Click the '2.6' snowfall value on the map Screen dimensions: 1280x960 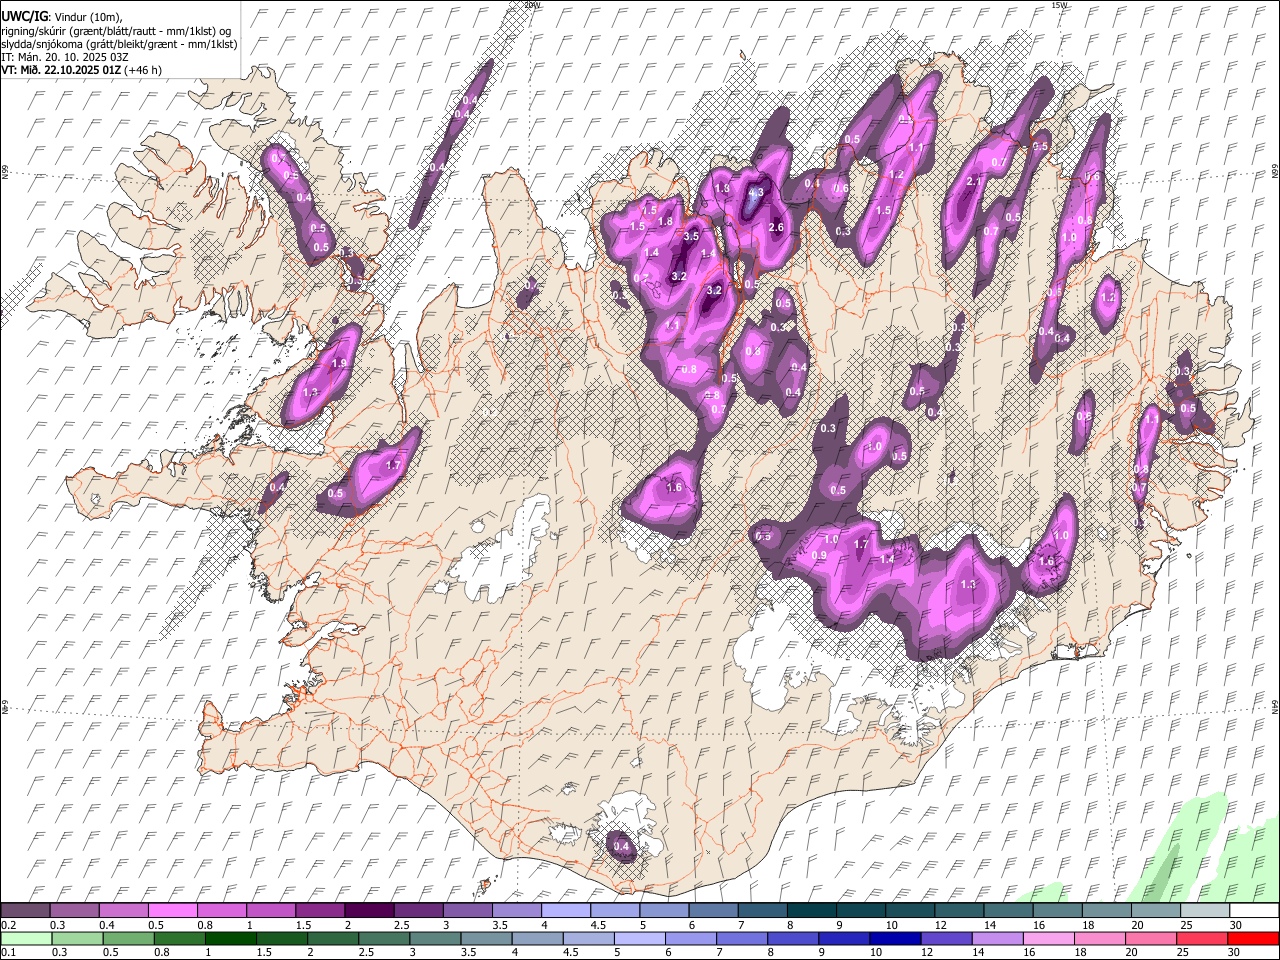775,228
